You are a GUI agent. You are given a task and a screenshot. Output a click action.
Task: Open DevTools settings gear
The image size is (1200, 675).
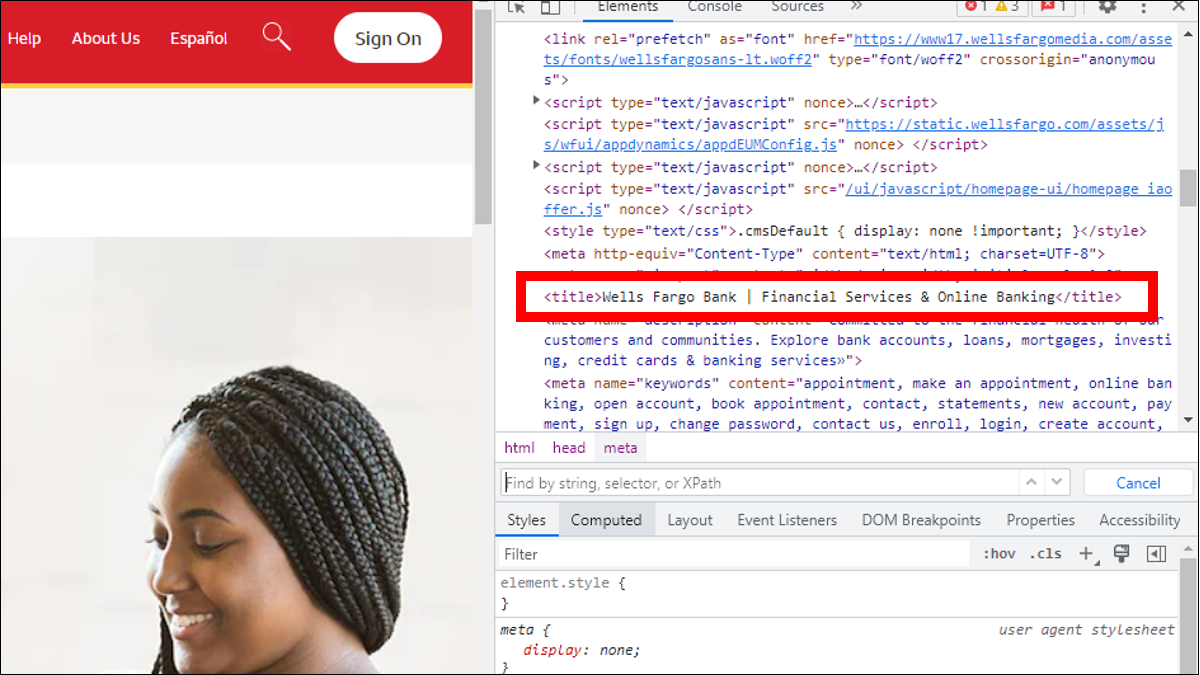coord(1107,7)
